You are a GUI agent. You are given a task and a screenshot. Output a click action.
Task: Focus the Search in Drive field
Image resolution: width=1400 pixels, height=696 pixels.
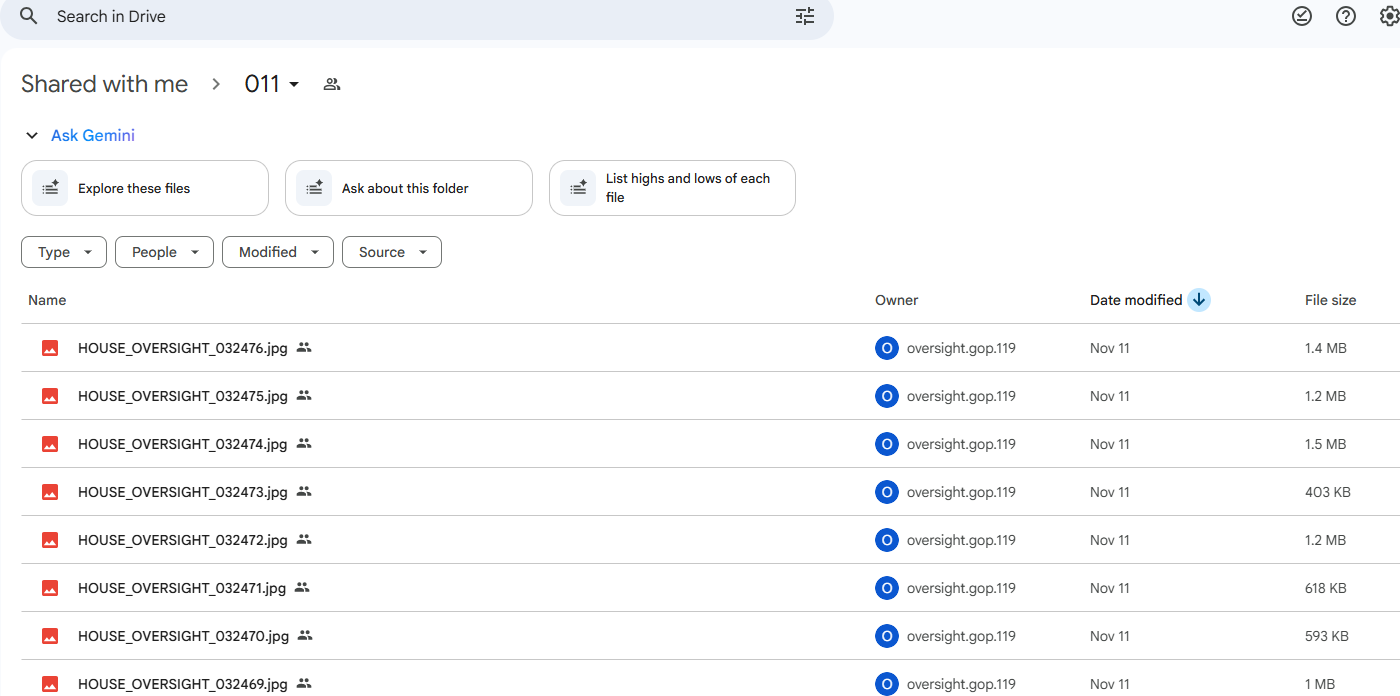tap(400, 16)
